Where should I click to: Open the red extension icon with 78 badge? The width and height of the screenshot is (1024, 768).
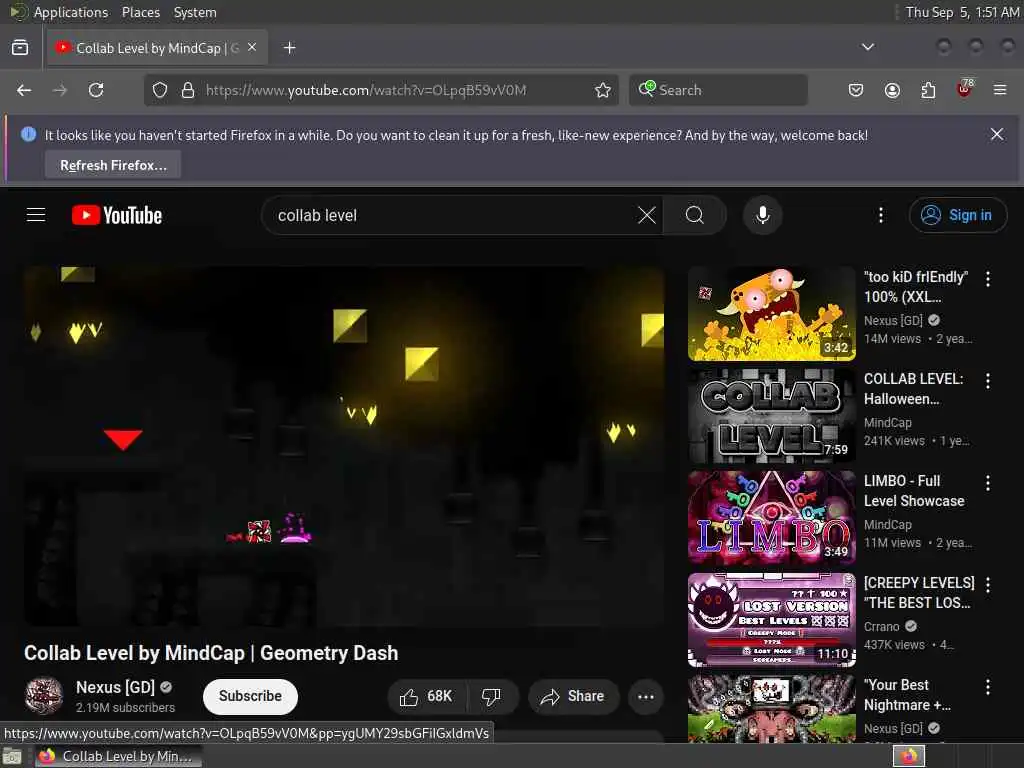tap(965, 89)
